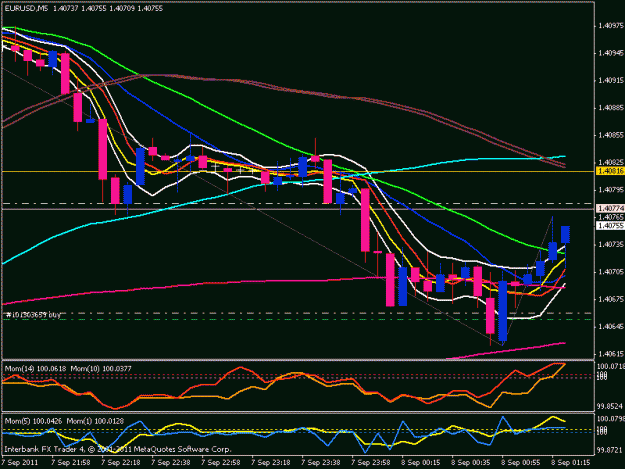Click the EURUSD,M5 chart title text
The height and width of the screenshot is (469, 625).
tap(27, 8)
